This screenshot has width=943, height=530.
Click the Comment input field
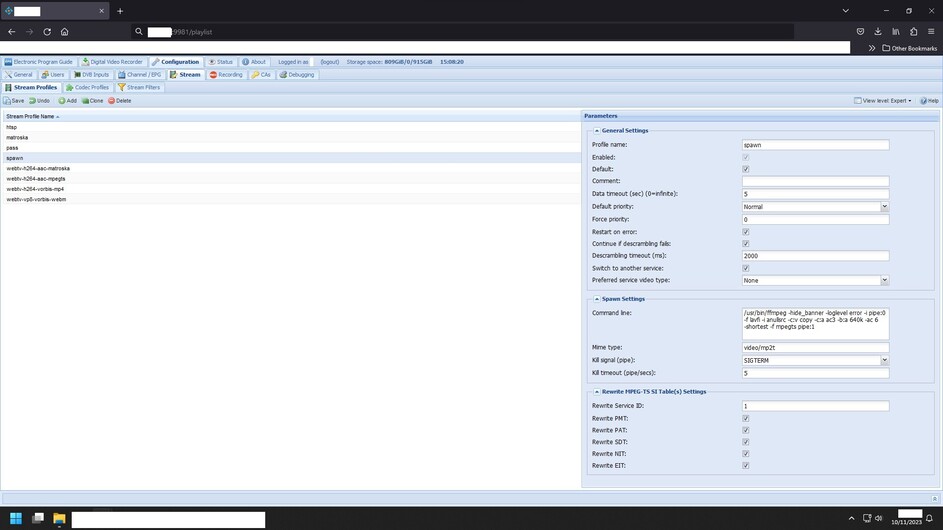815,181
